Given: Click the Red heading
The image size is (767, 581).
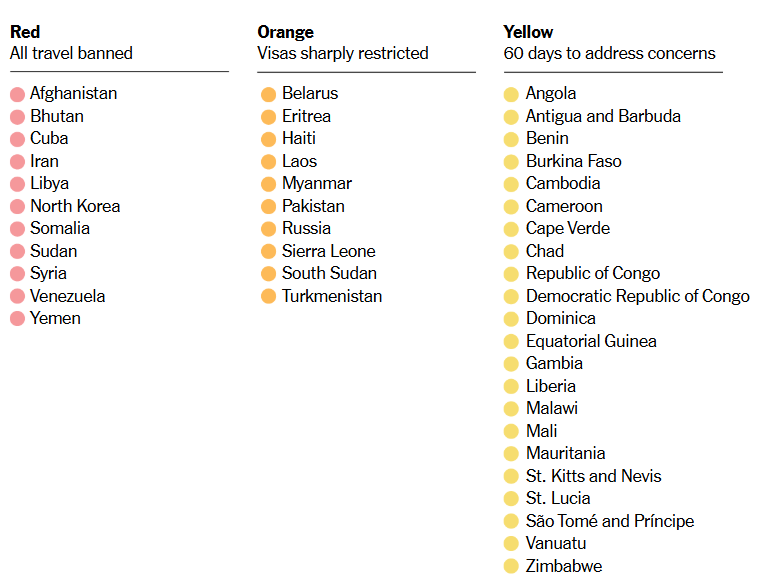Looking at the screenshot, I should pos(25,32).
